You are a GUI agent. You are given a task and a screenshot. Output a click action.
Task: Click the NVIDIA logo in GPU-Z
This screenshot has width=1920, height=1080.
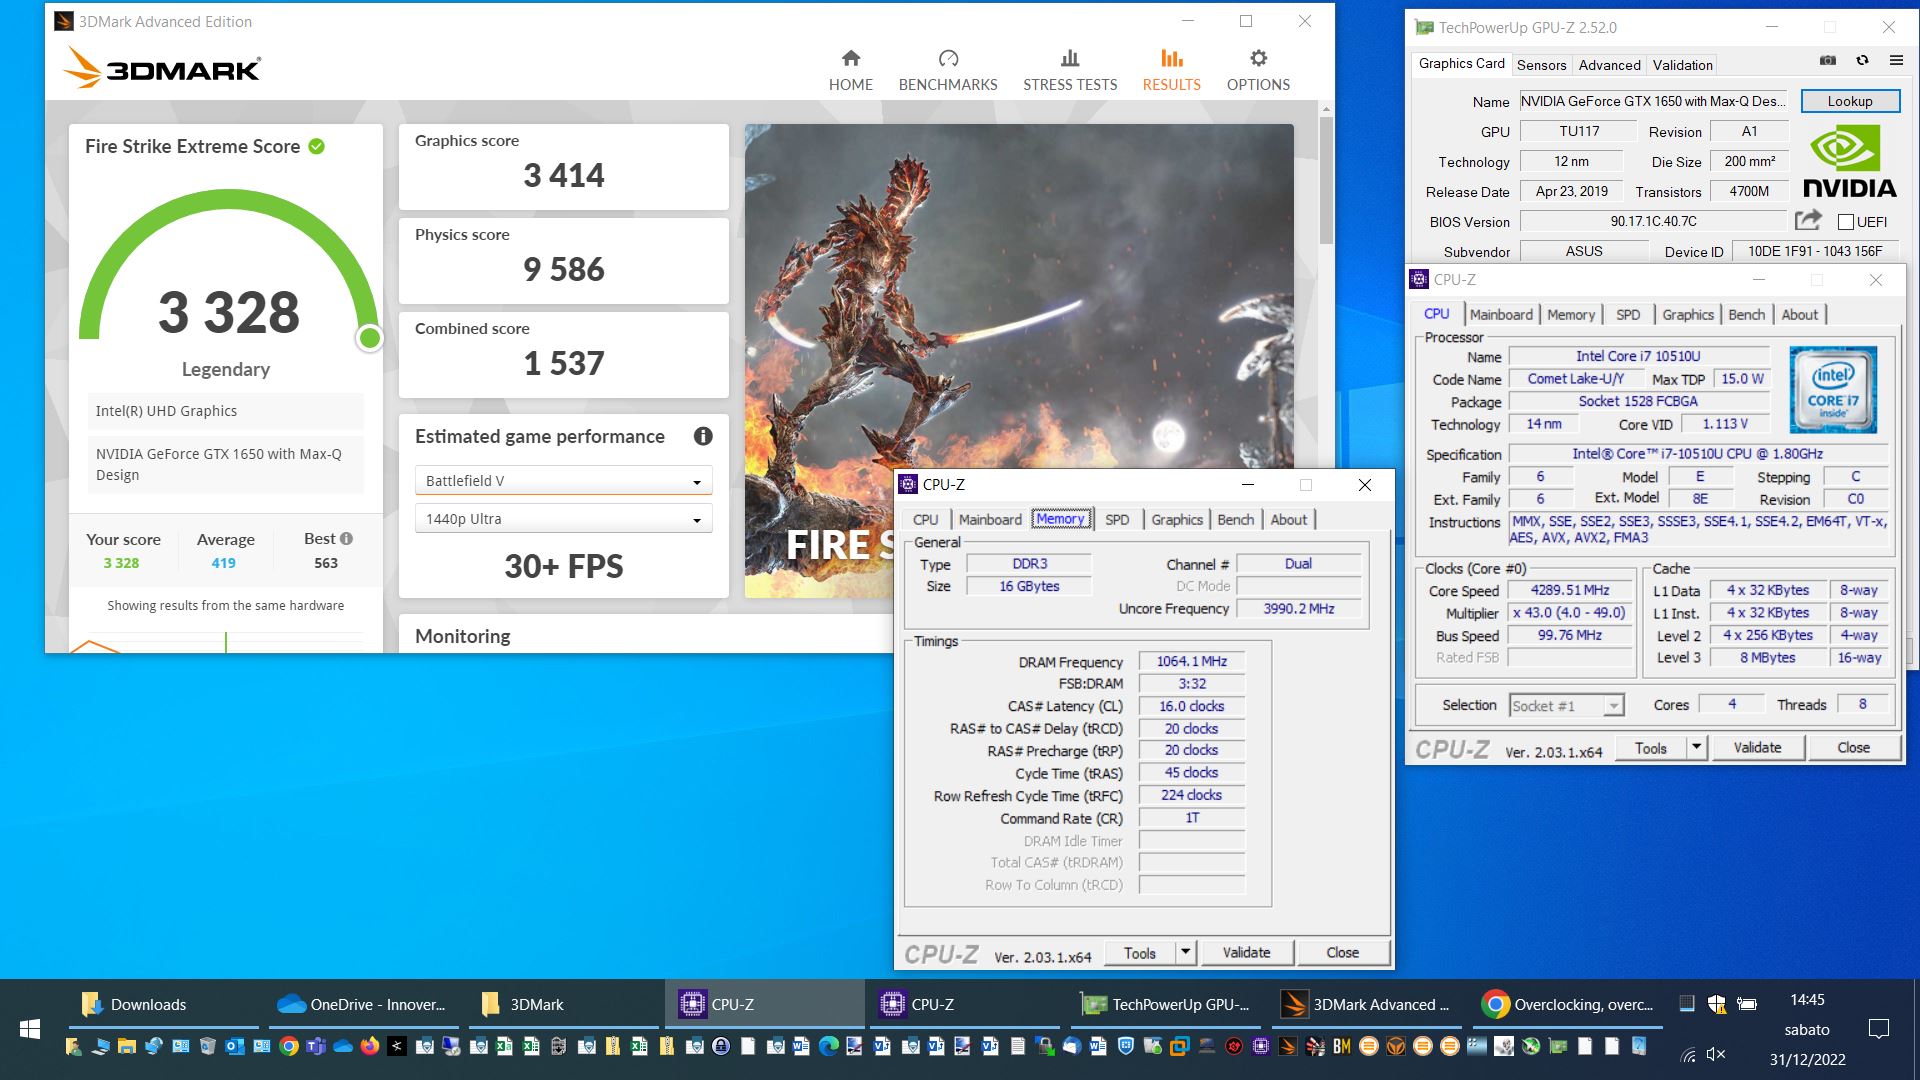1849,160
